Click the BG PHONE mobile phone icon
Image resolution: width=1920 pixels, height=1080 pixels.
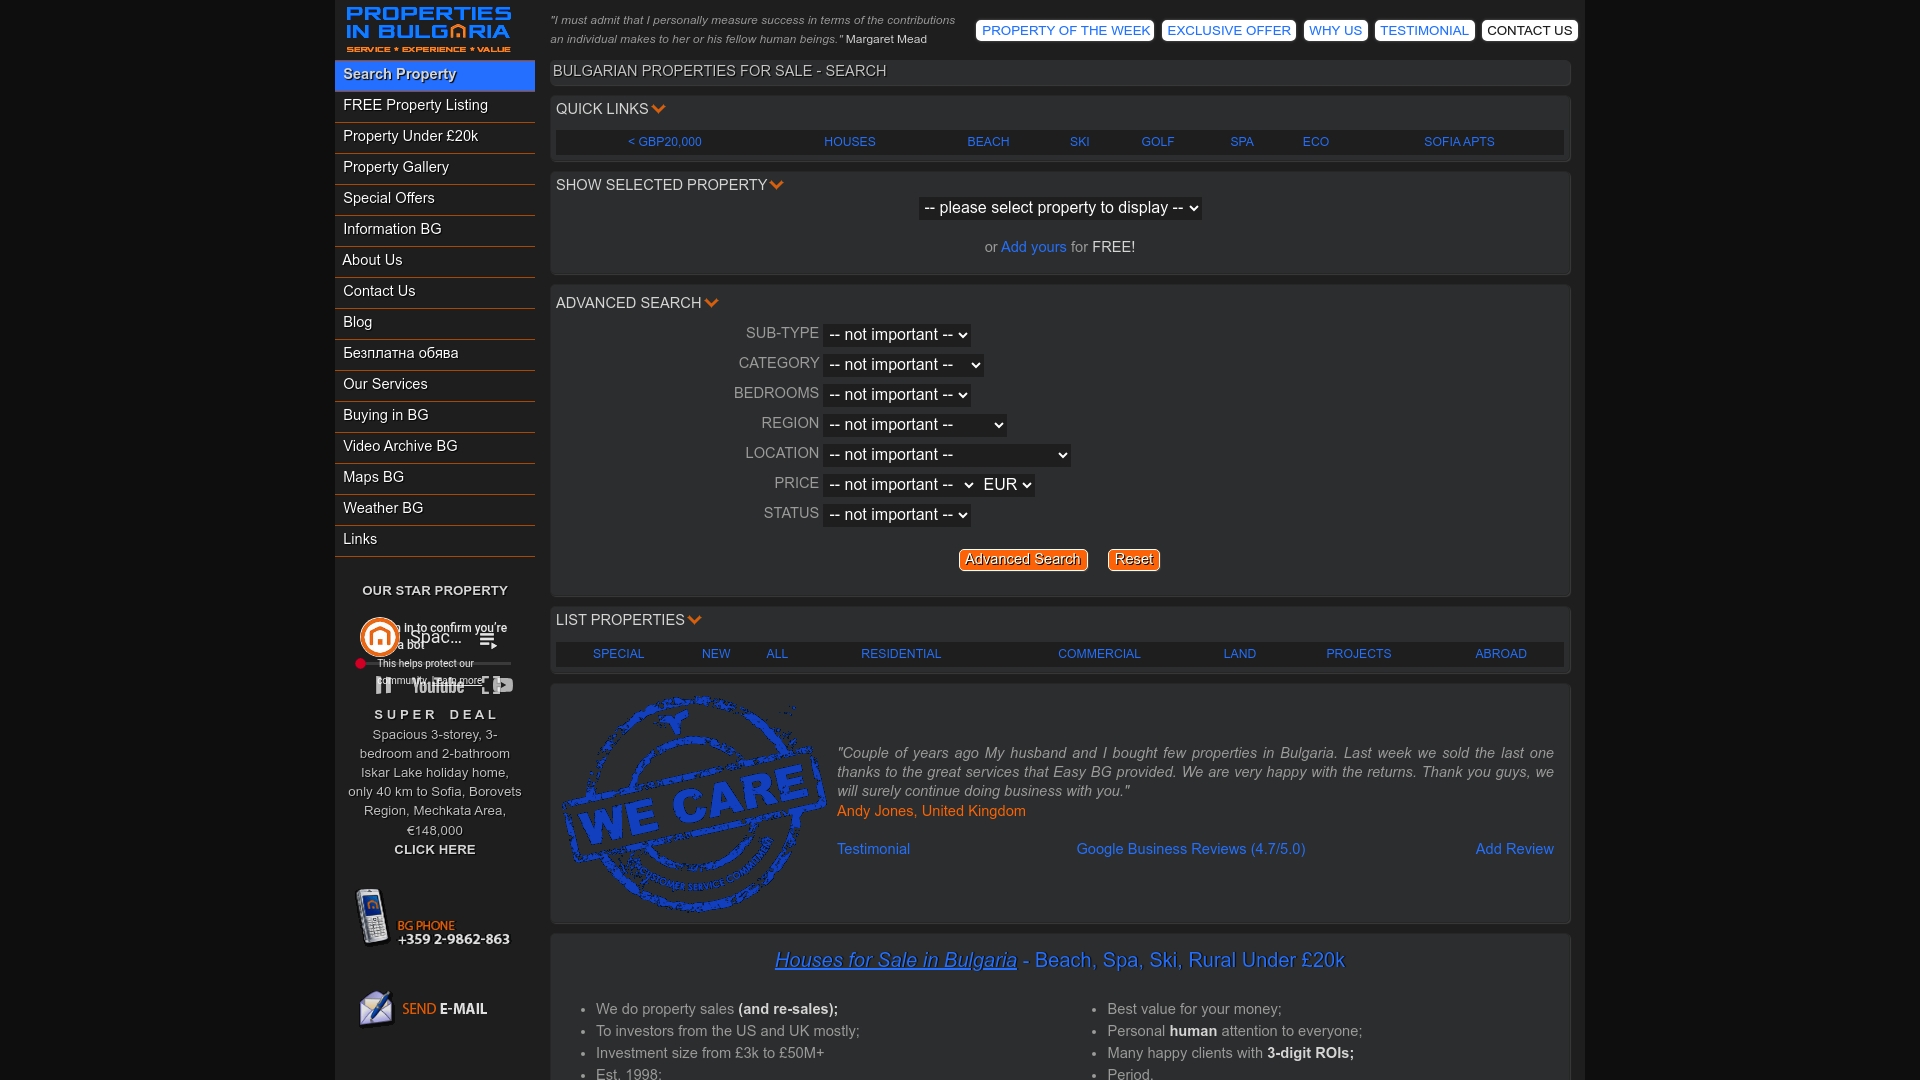(374, 915)
